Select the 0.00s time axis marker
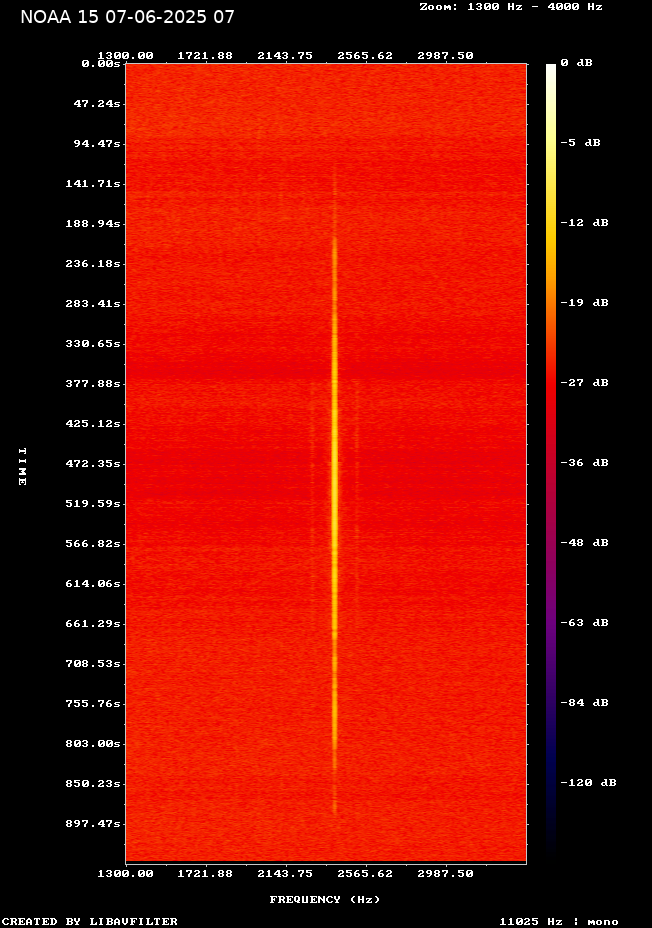The image size is (652, 928). pyautogui.click(x=100, y=64)
